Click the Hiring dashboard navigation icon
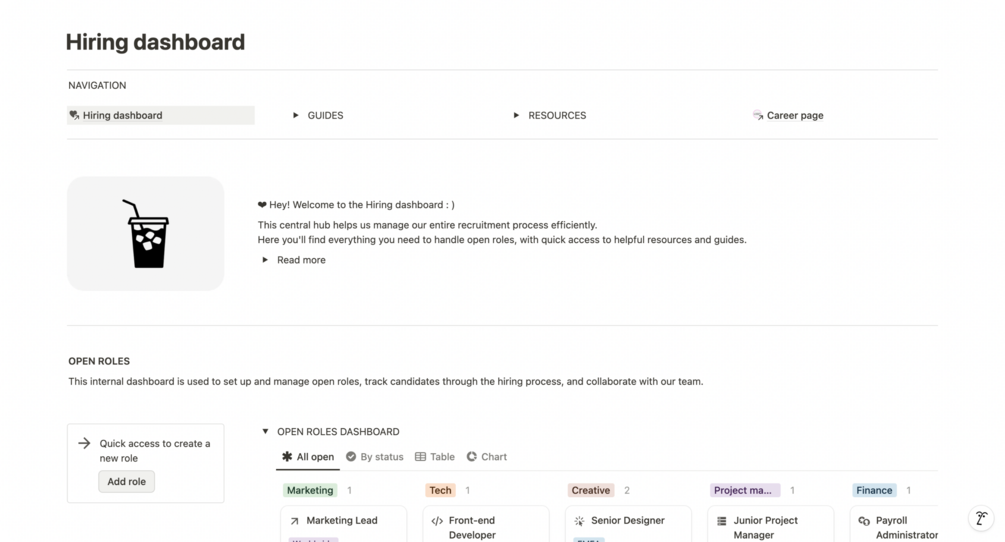Viewport: 1005px width, 542px height. pos(74,115)
